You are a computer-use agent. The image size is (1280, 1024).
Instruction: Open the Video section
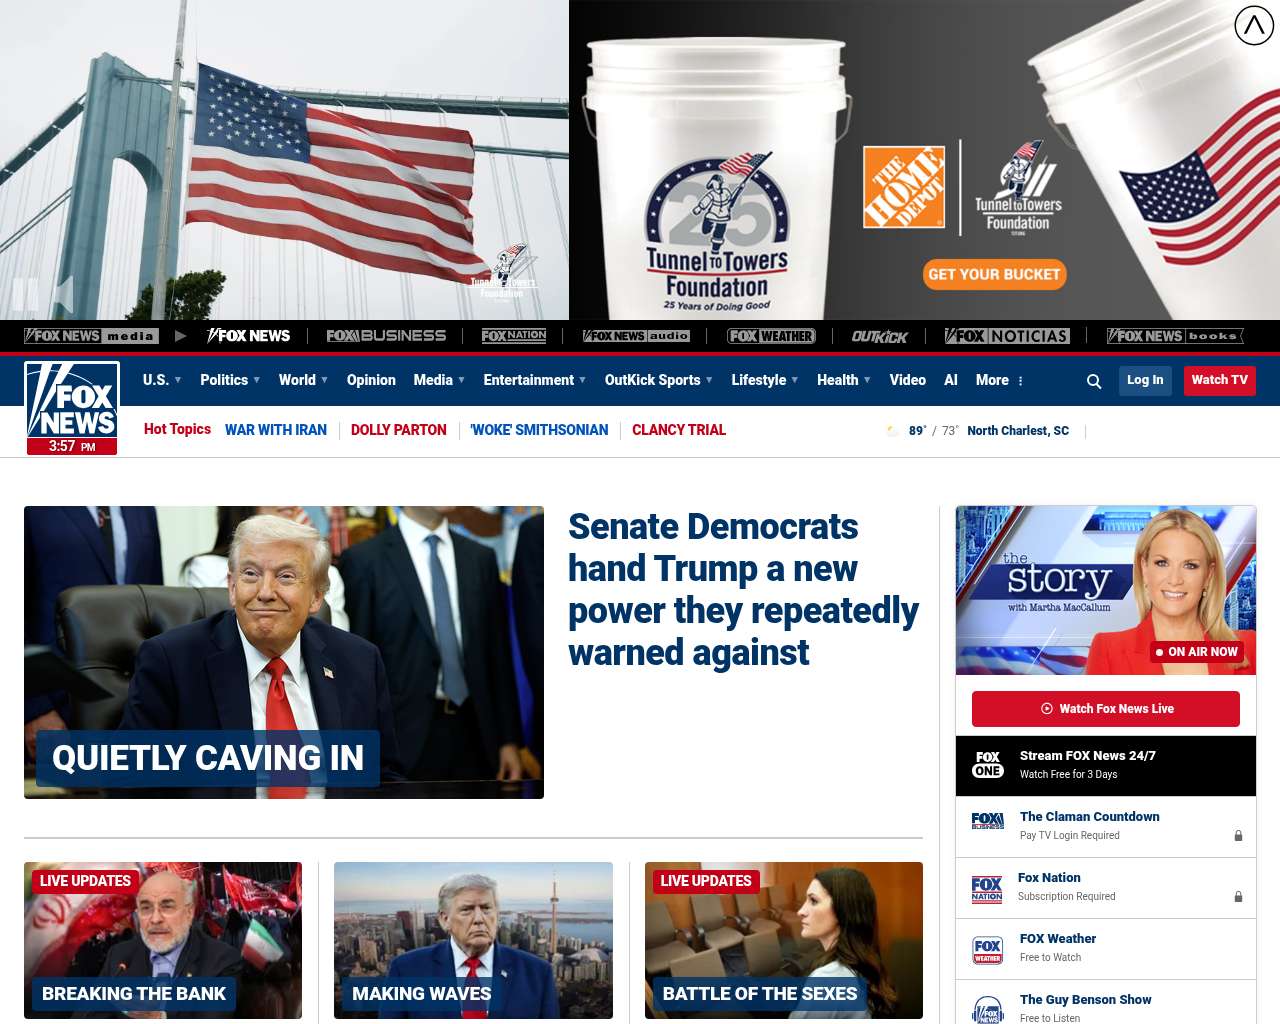[908, 380]
